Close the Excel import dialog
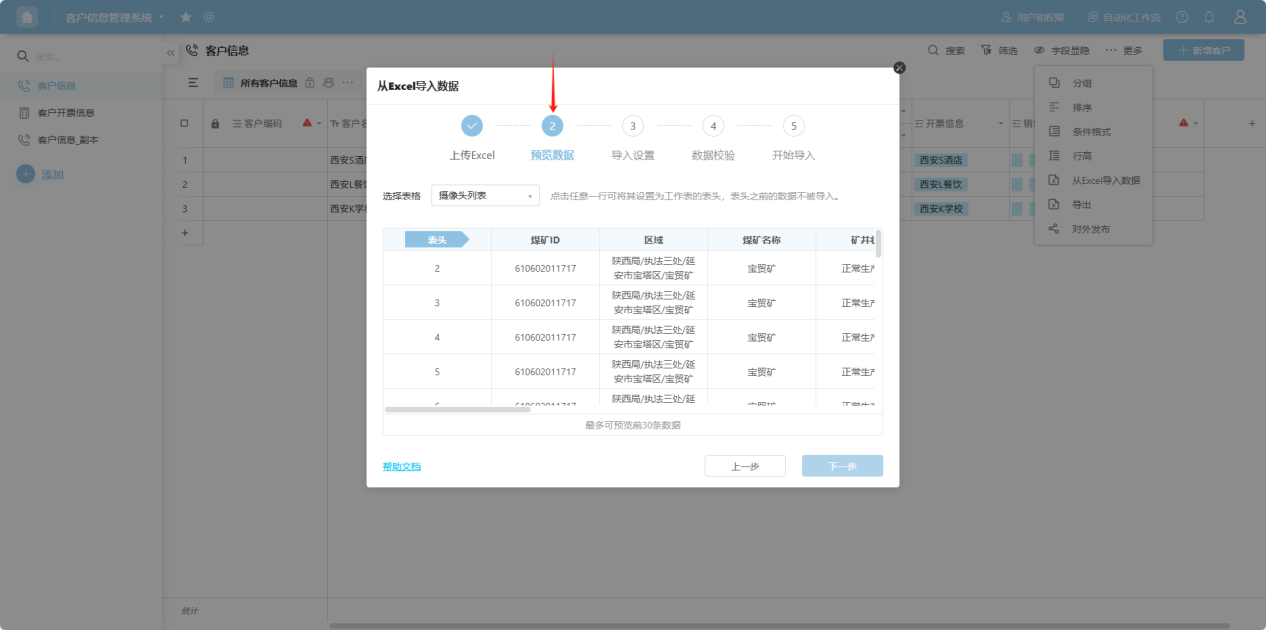 899,67
